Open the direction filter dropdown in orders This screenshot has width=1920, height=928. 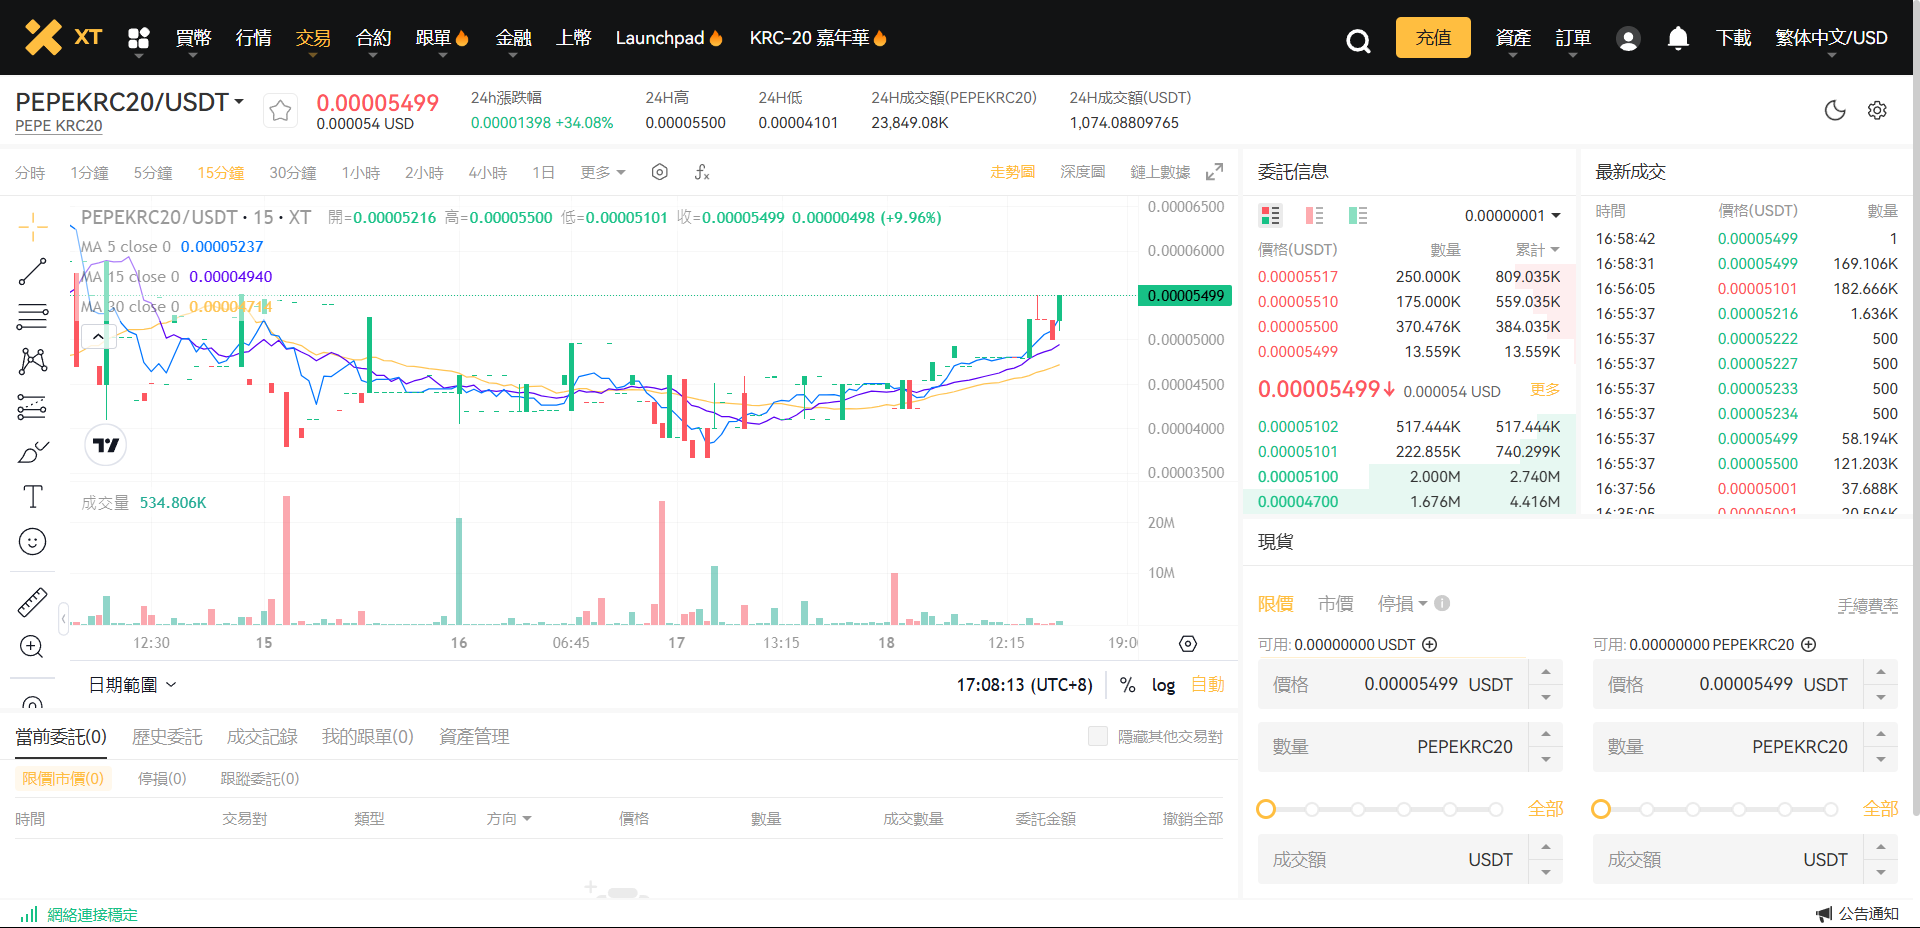(x=509, y=818)
